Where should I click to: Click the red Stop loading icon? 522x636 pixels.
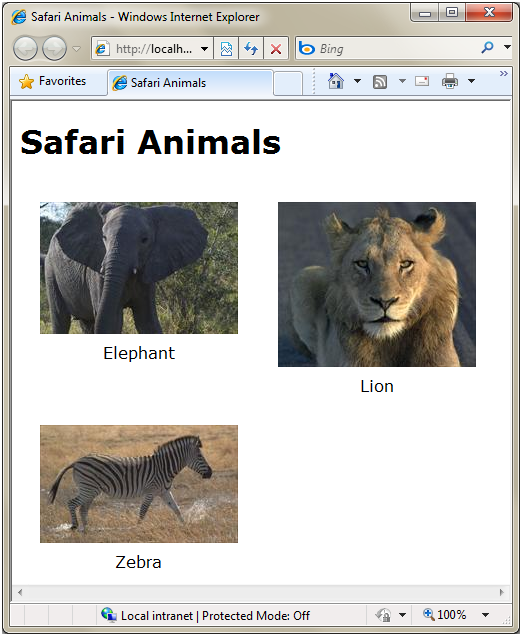[x=276, y=49]
